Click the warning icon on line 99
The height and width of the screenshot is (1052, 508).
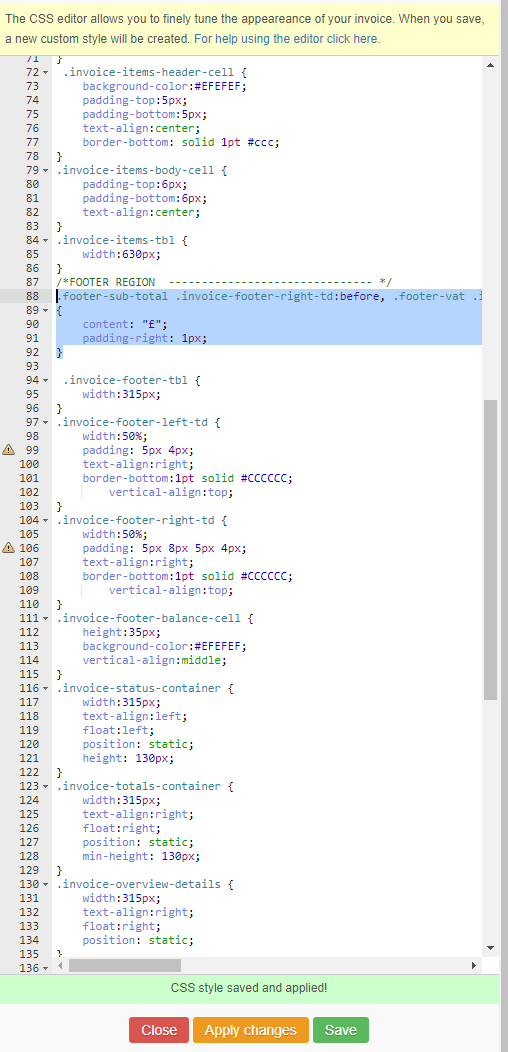coord(9,450)
